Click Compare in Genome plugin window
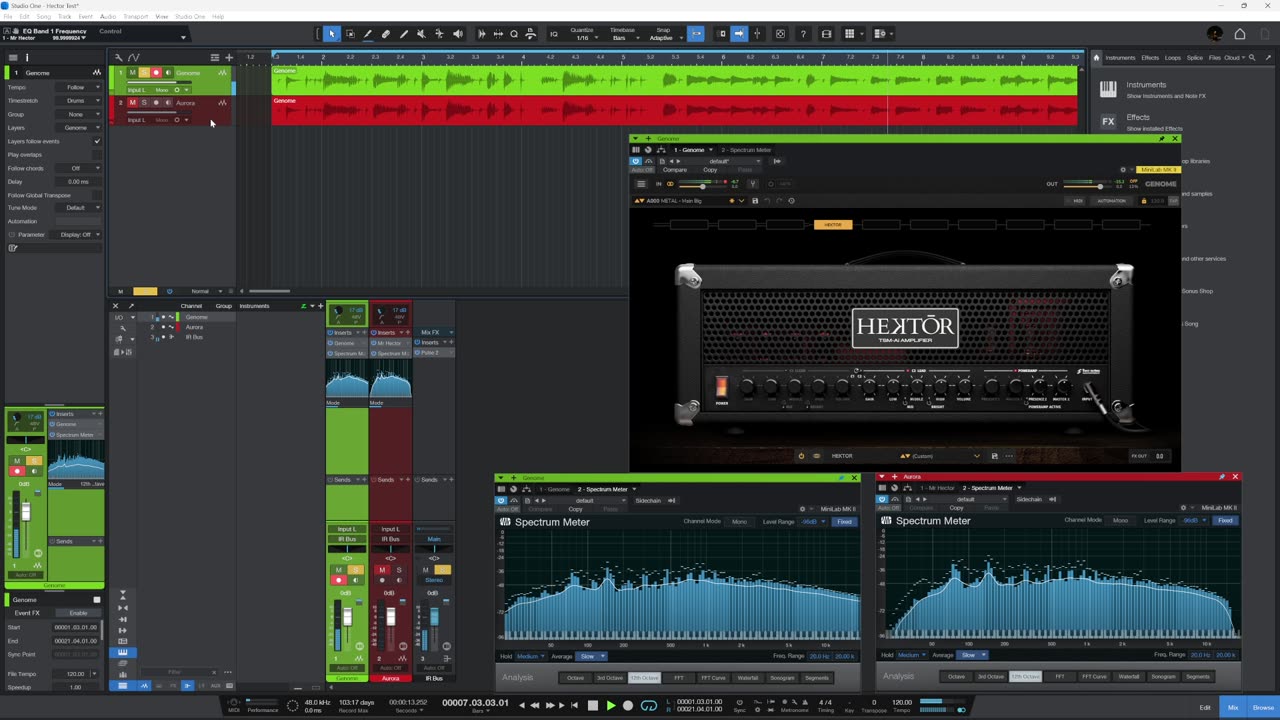Image resolution: width=1280 pixels, height=720 pixels. [x=675, y=170]
